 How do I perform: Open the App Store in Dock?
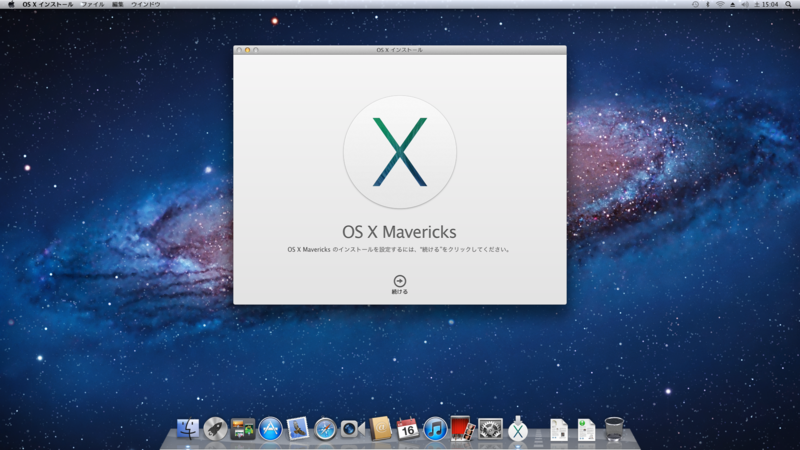pyautogui.click(x=270, y=429)
